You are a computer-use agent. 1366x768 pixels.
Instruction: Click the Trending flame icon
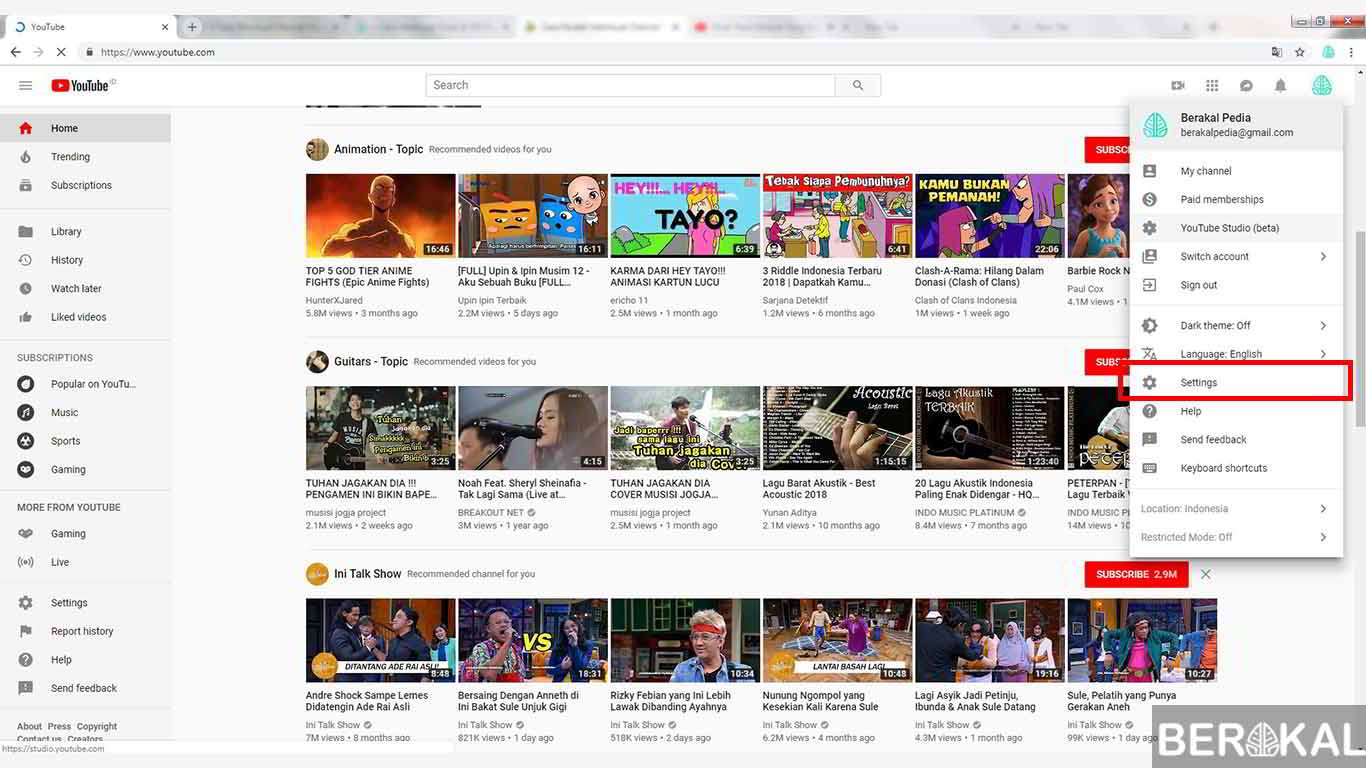coord(26,157)
